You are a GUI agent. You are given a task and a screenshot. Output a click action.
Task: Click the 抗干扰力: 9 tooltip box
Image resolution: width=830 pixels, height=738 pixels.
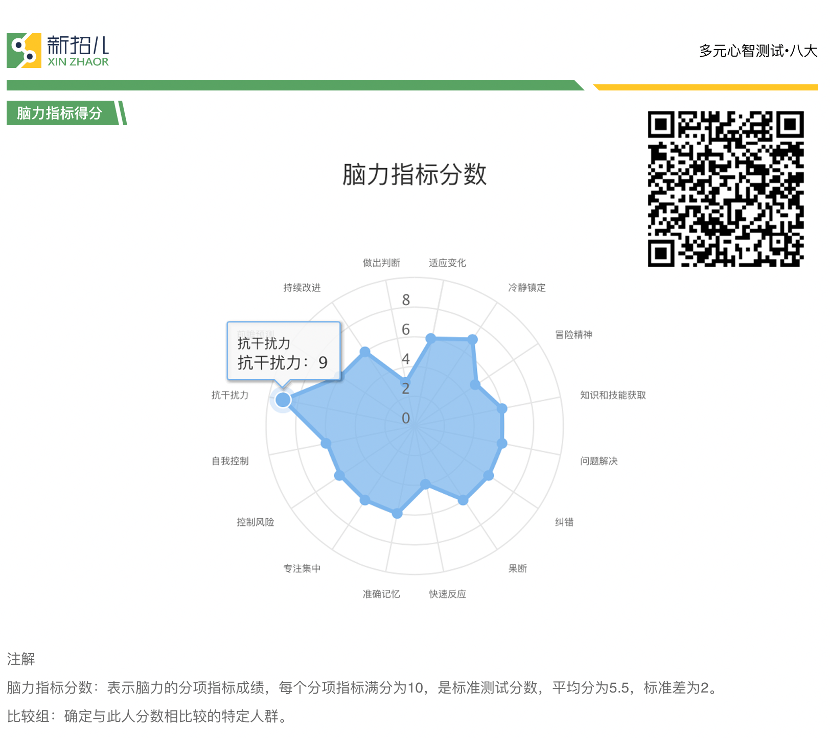(x=284, y=350)
